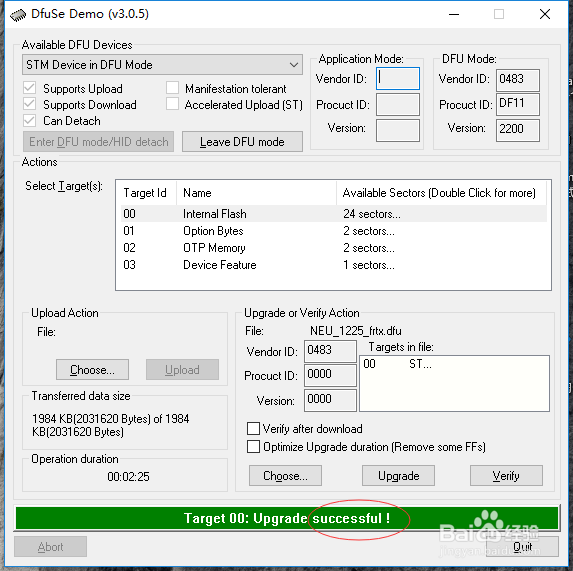Check Verify after download option
This screenshot has width=573, height=571.
point(253,429)
